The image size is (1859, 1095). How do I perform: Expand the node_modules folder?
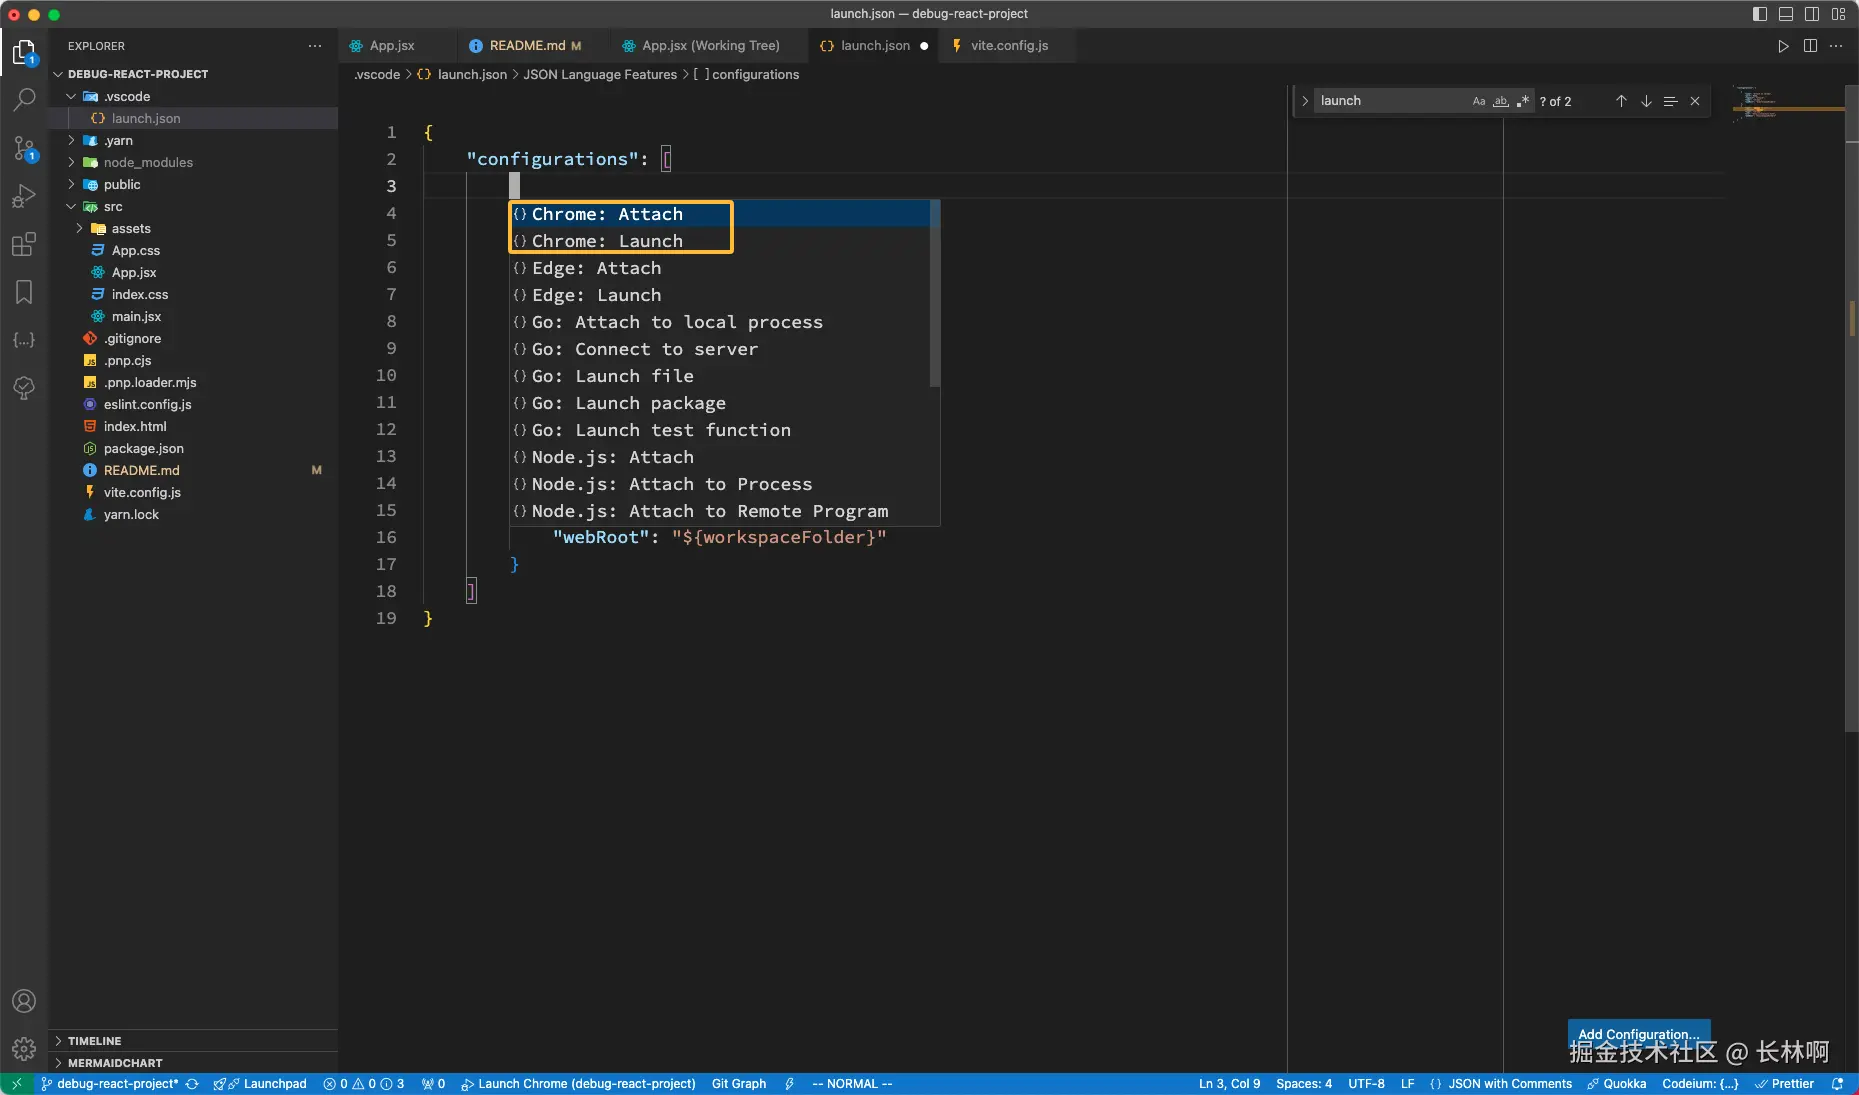pos(148,162)
